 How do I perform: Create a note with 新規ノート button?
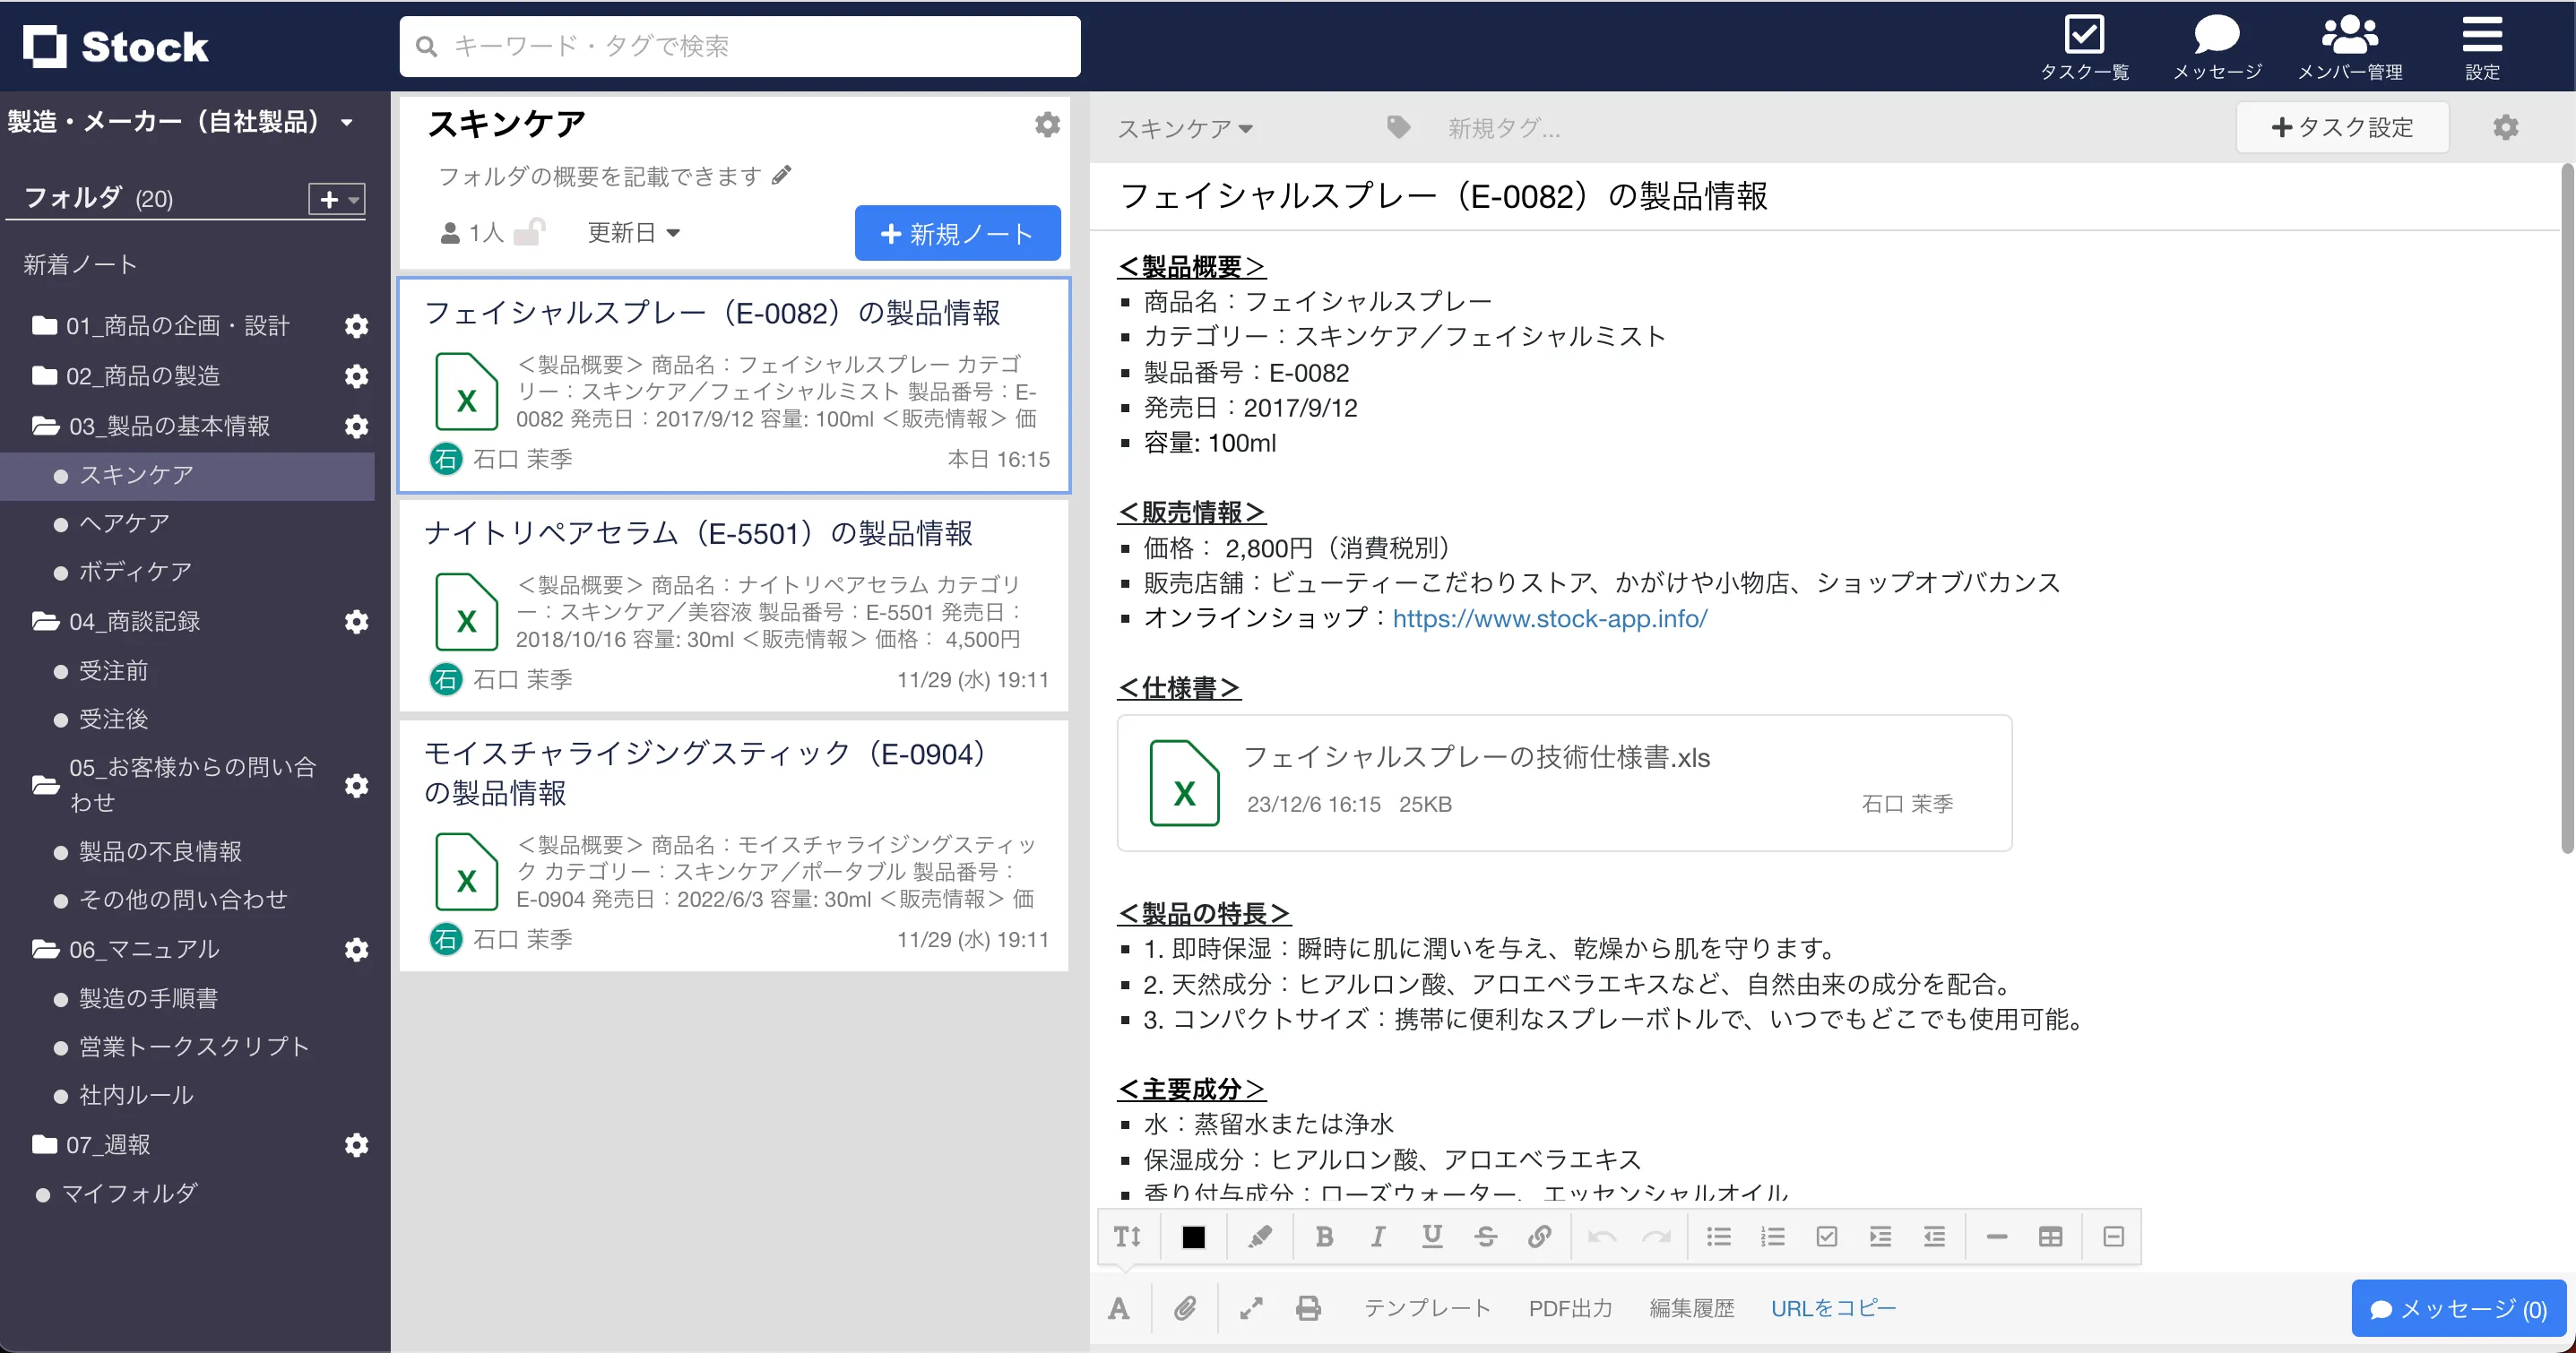pyautogui.click(x=956, y=232)
